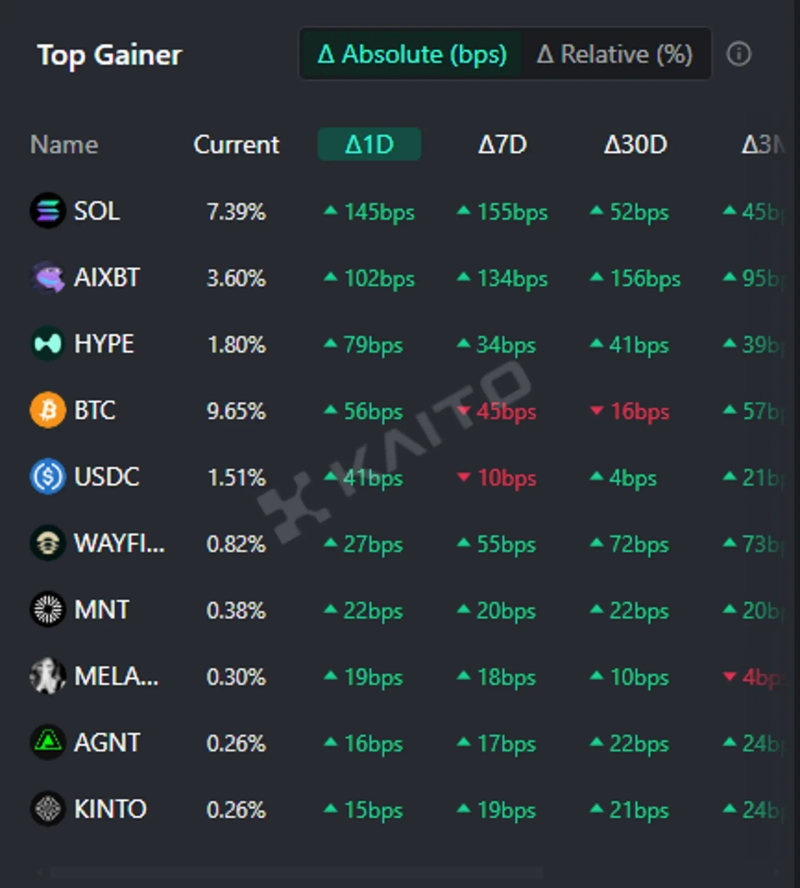Click the USDC coin icon
The height and width of the screenshot is (888, 800).
coord(47,477)
